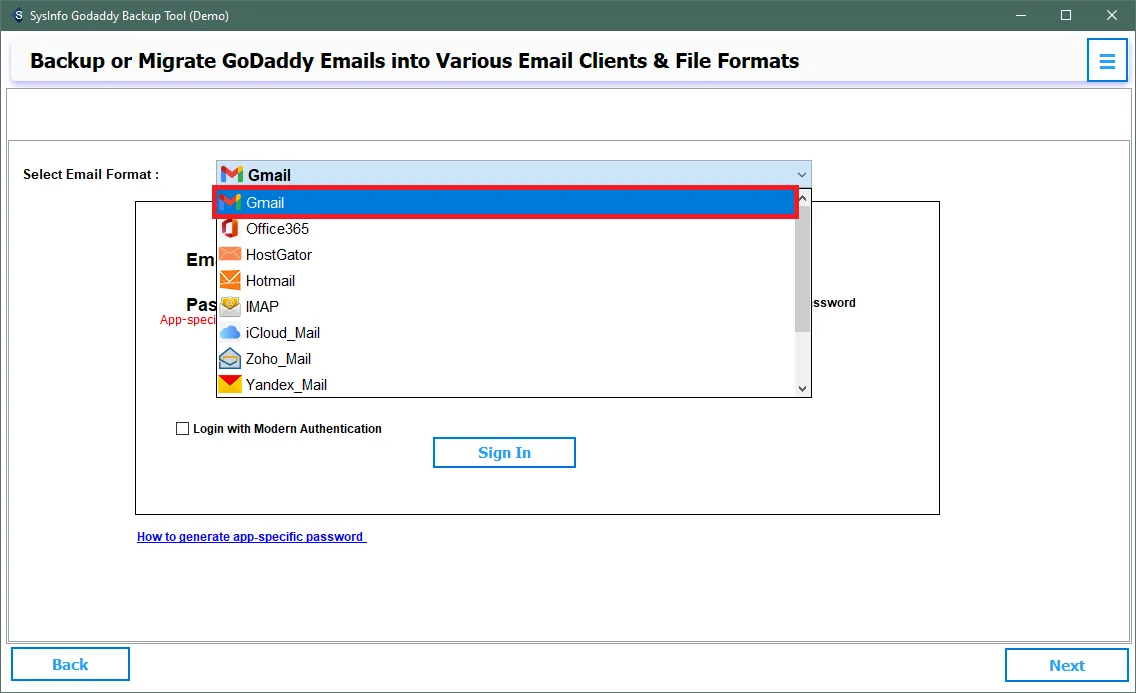Proceed with the Next button
This screenshot has width=1136, height=693.
(1066, 665)
